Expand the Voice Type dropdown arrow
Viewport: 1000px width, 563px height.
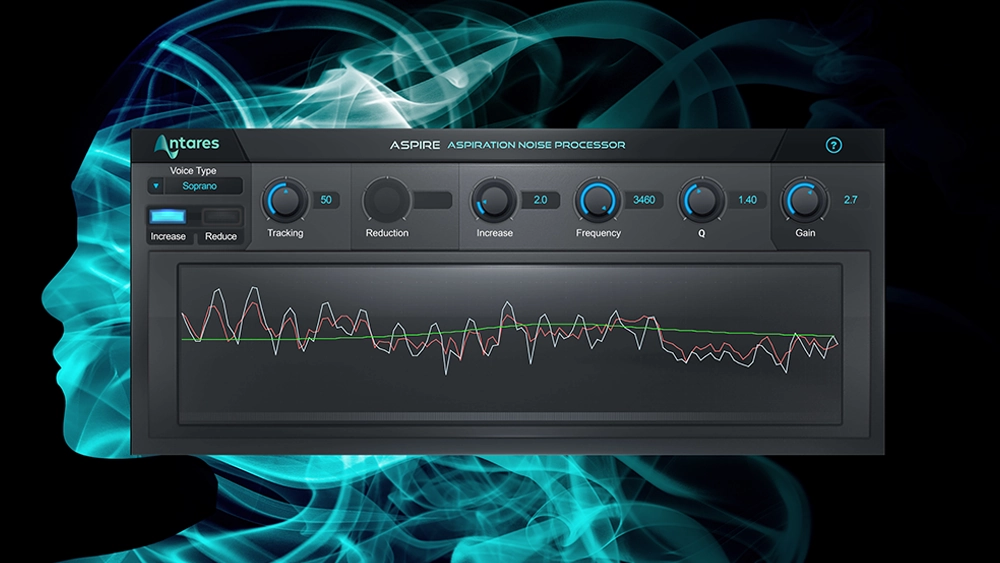pos(155,186)
